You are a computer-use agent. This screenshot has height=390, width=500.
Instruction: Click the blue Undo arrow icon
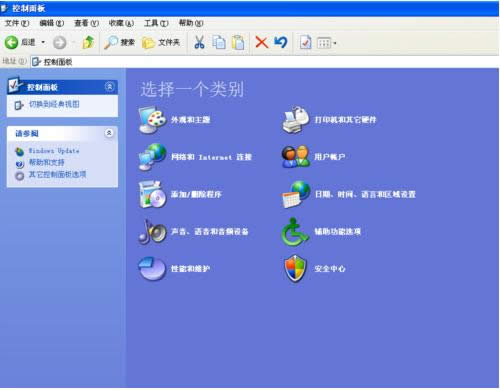(281, 42)
